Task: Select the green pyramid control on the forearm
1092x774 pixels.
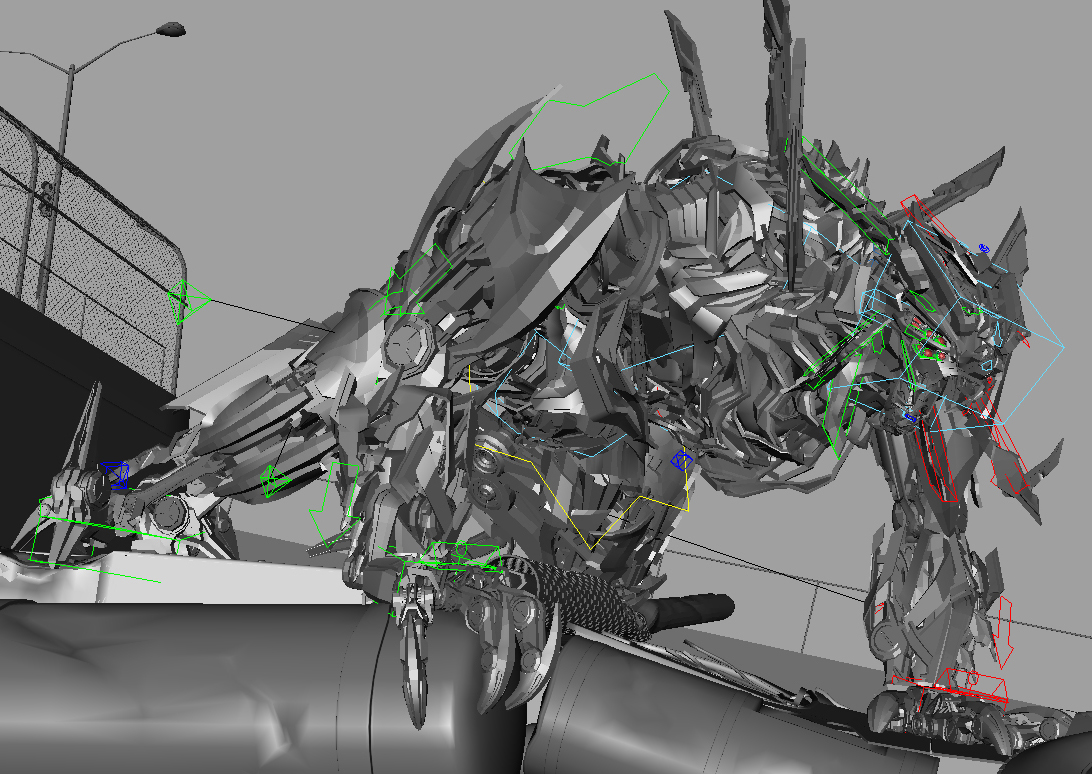Action: [270, 480]
